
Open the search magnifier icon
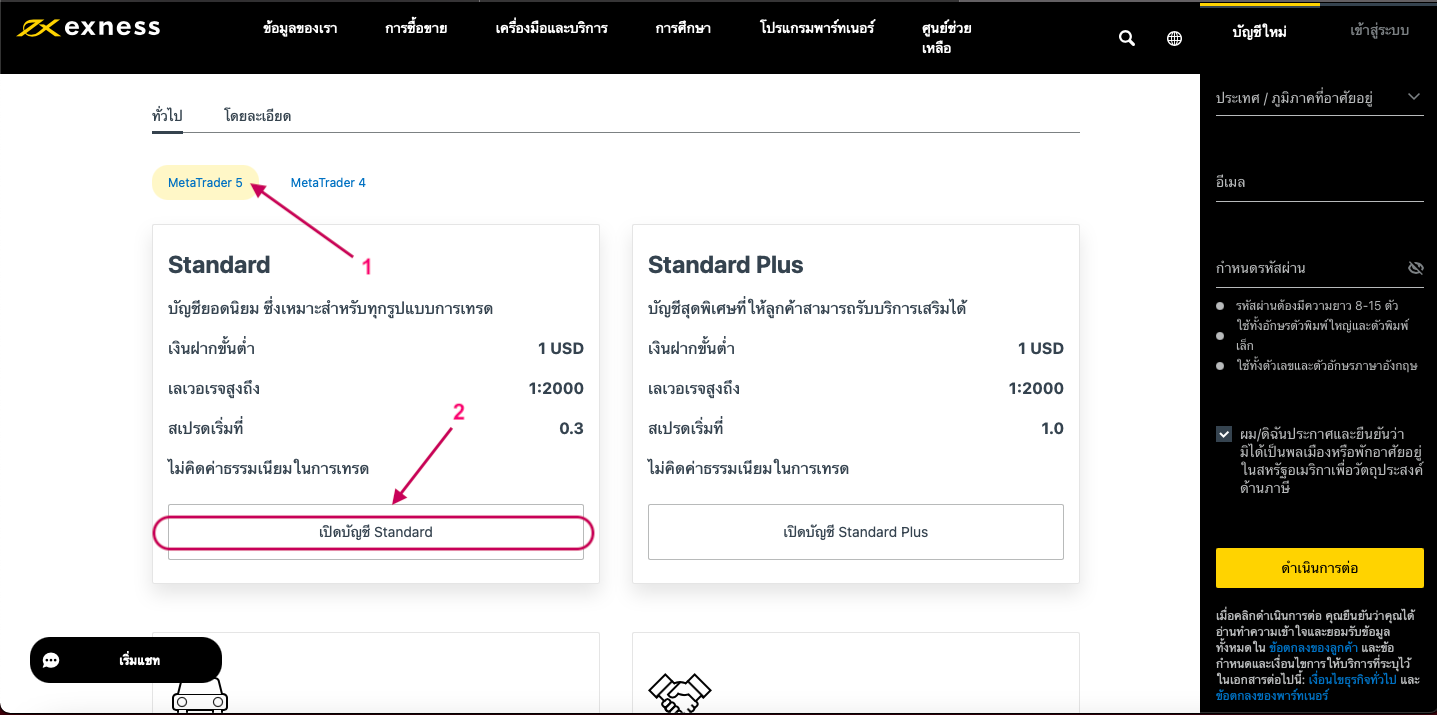[1127, 38]
